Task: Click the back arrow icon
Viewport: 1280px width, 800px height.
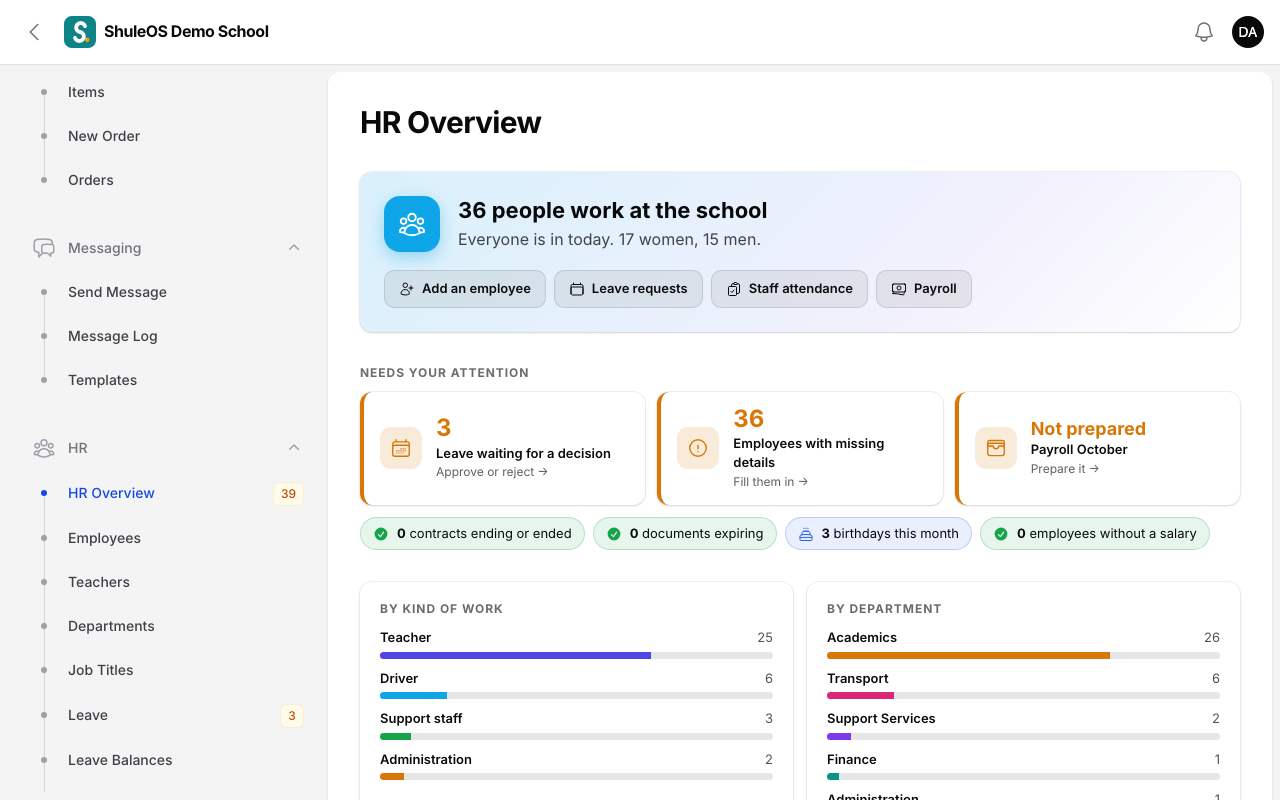Action: pos(34,32)
